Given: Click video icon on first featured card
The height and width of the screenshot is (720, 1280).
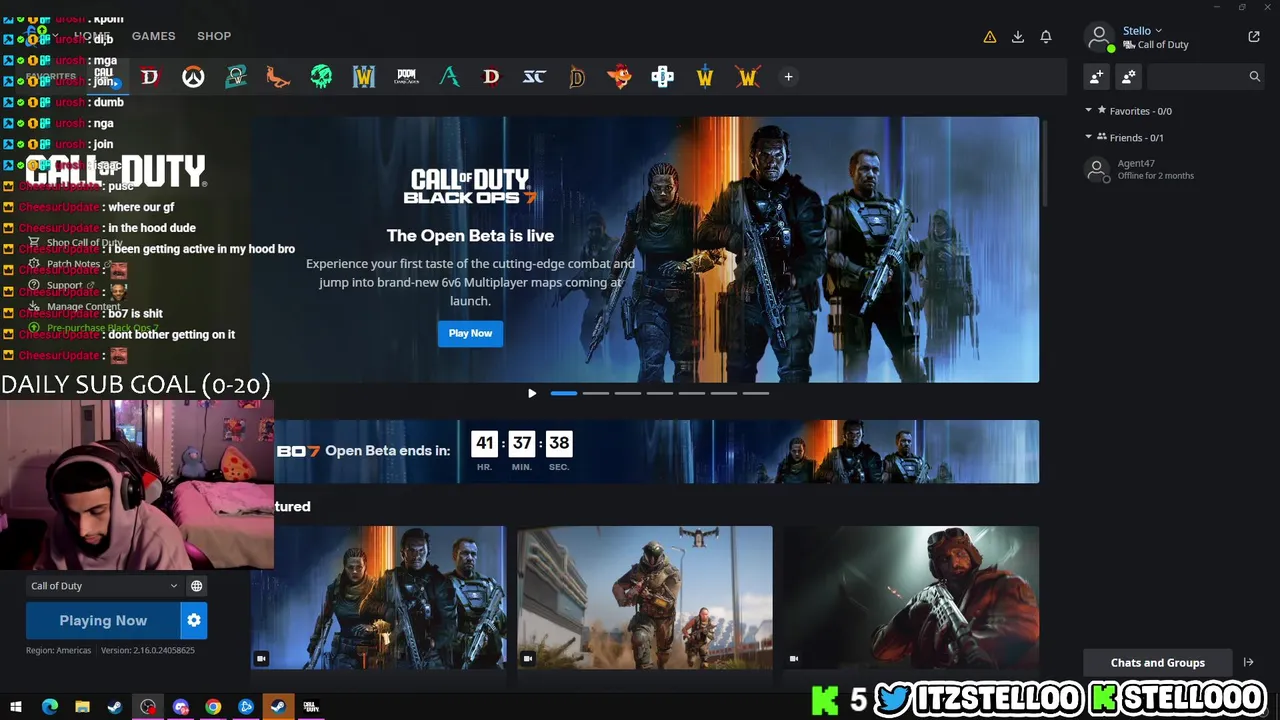Looking at the screenshot, I should (261, 658).
